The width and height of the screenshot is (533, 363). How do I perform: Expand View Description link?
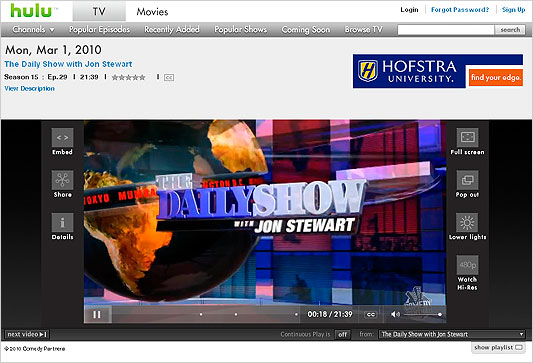[x=29, y=88]
